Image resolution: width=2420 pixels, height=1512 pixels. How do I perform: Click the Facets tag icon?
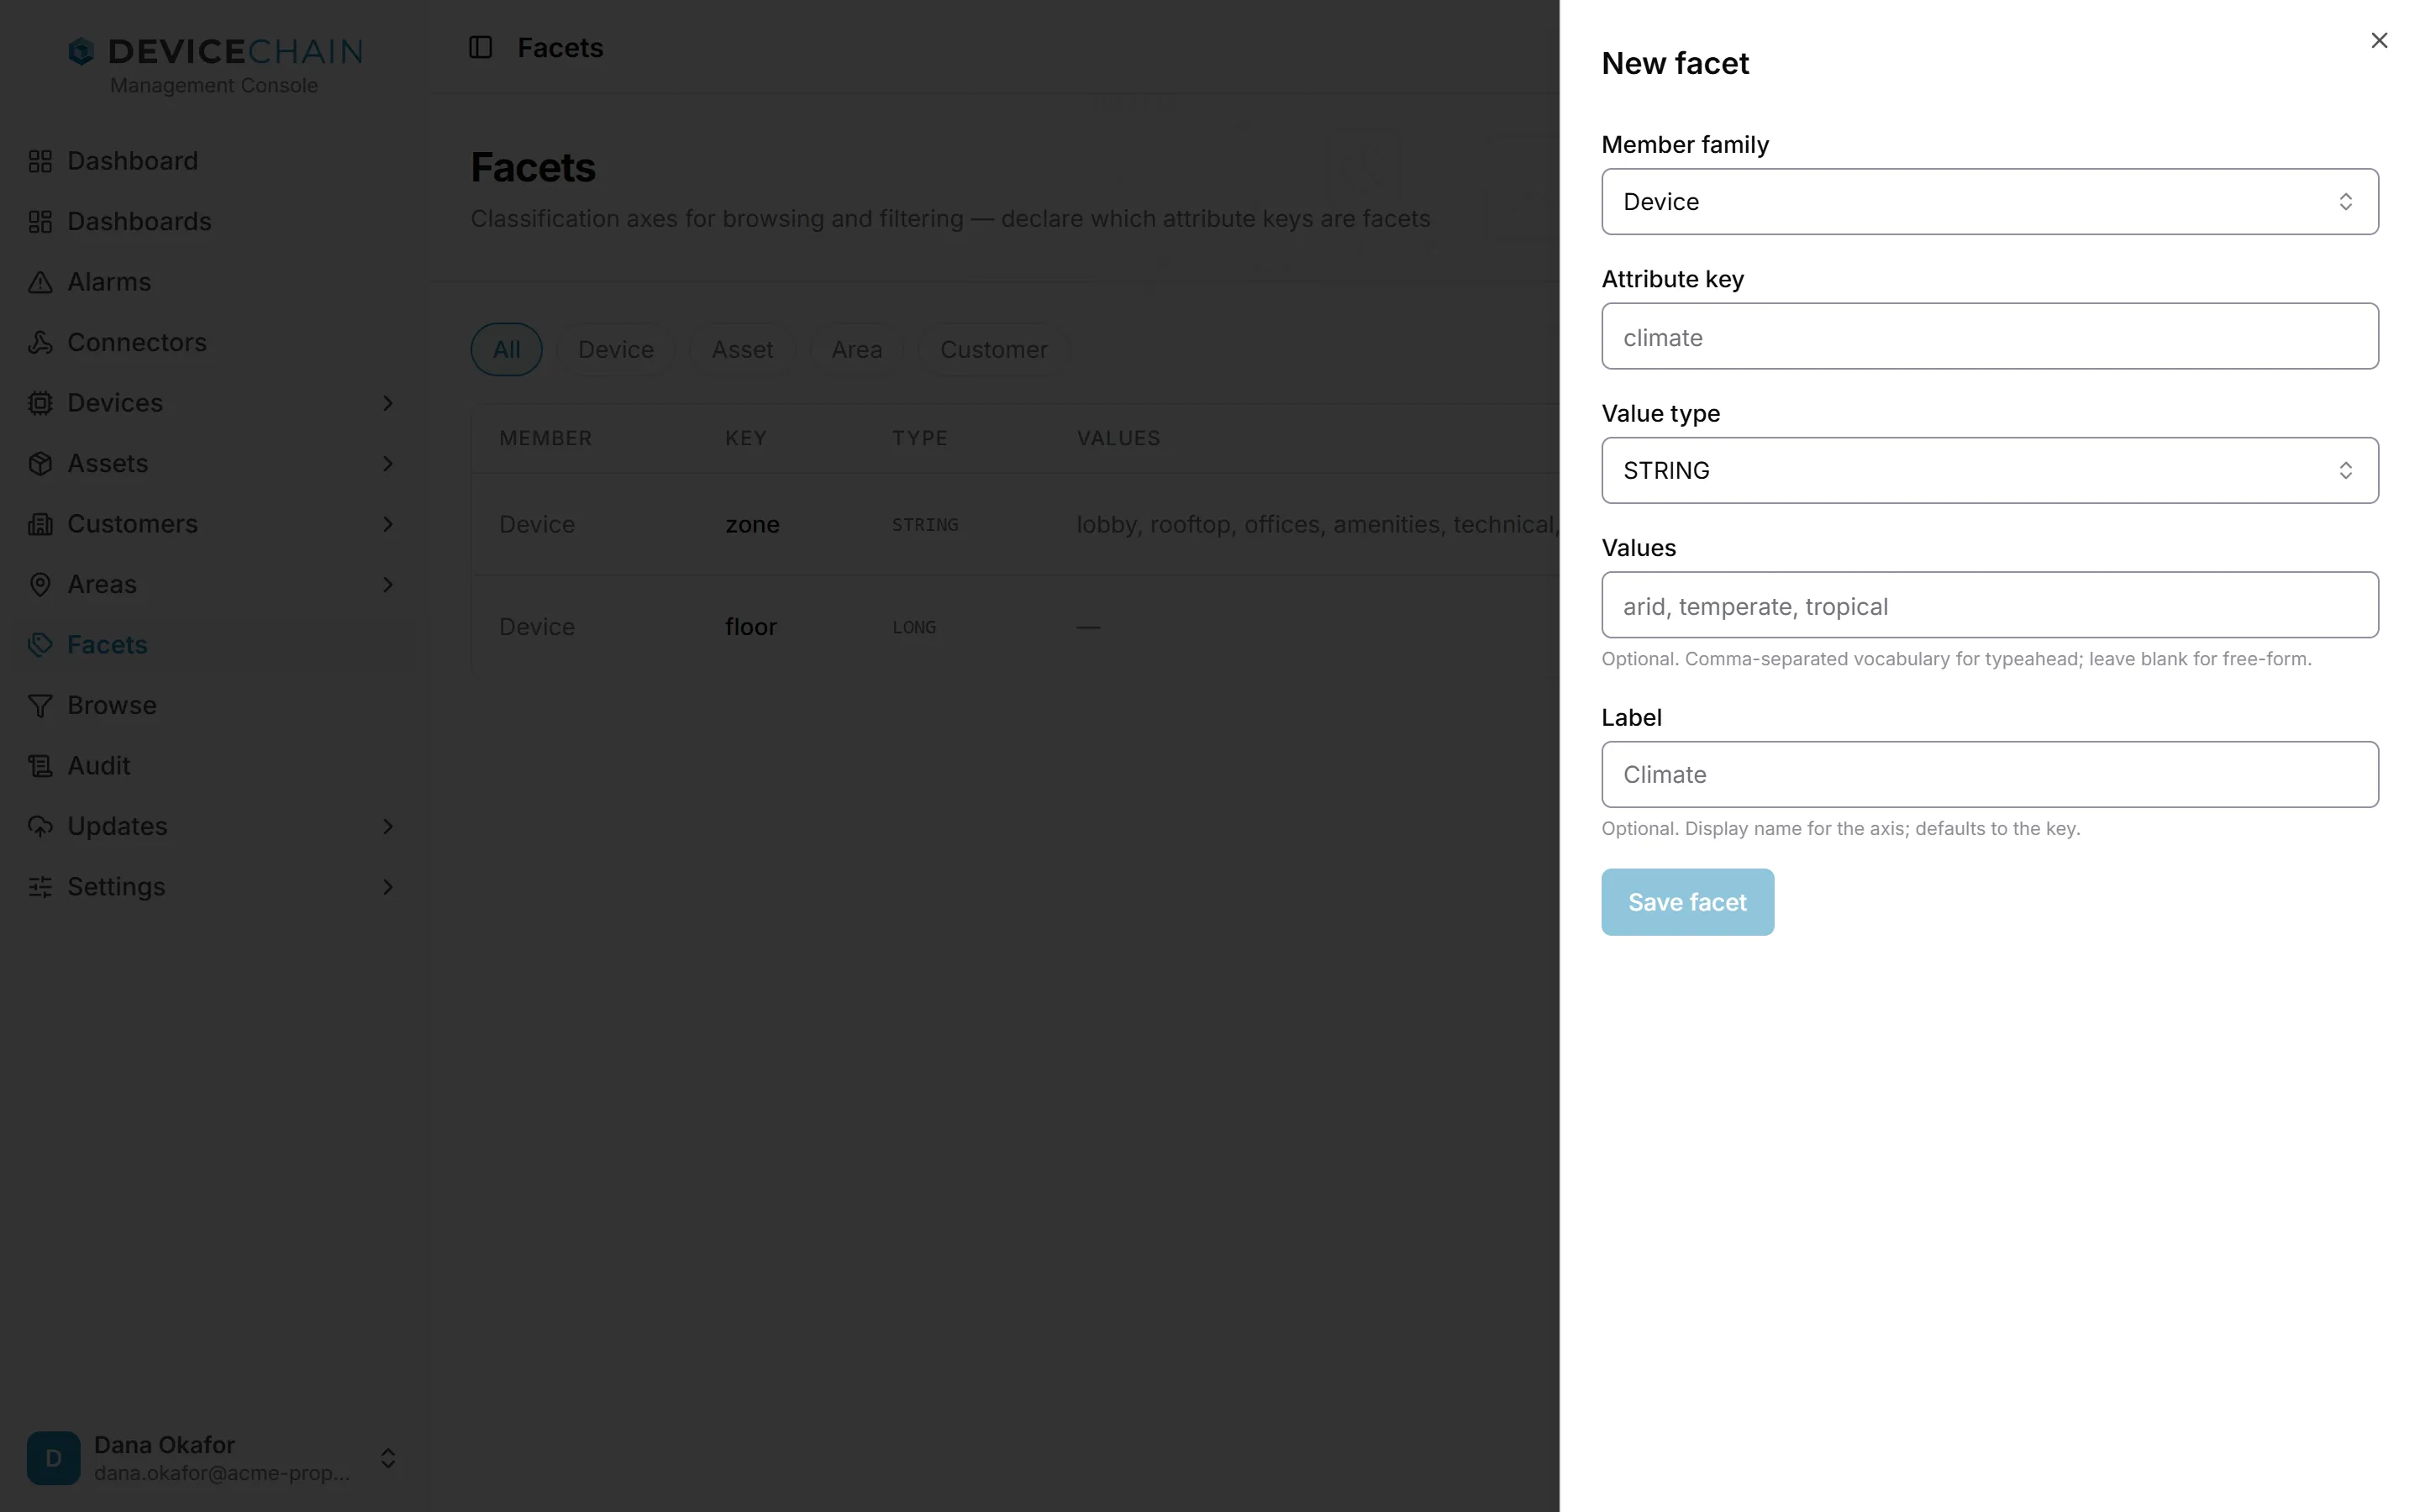(x=40, y=645)
